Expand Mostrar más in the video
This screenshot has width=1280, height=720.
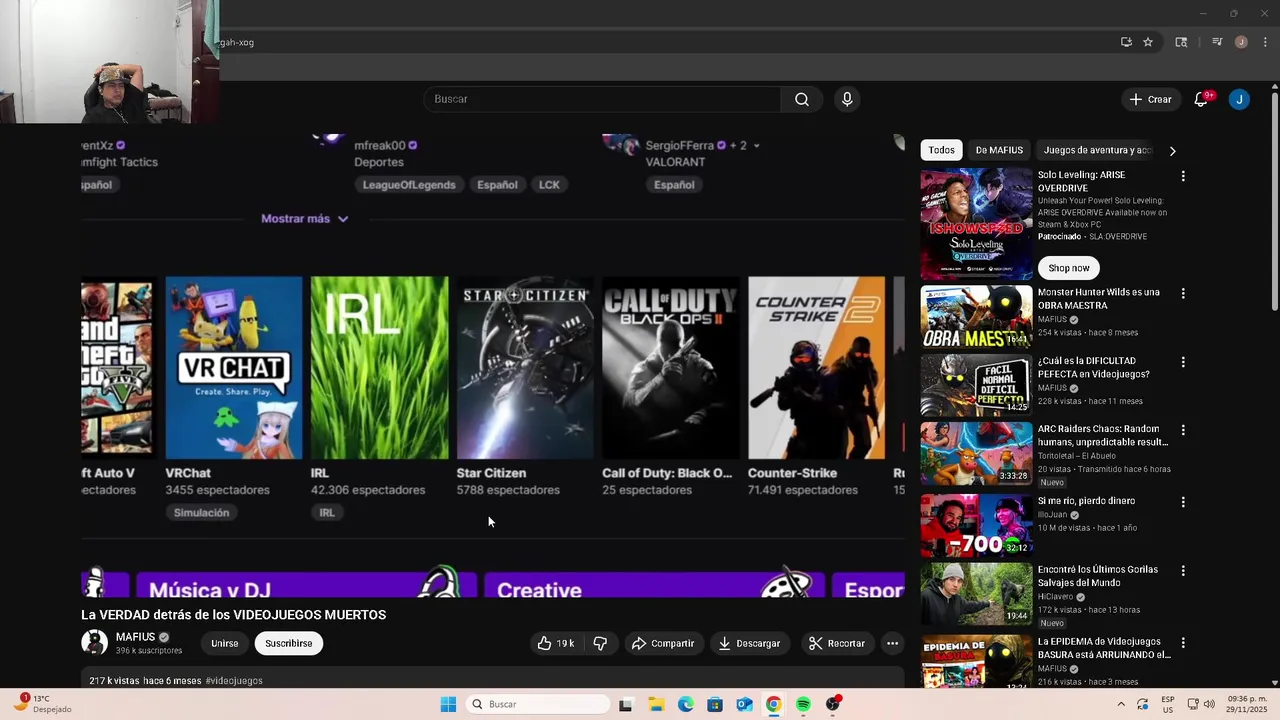click(305, 218)
